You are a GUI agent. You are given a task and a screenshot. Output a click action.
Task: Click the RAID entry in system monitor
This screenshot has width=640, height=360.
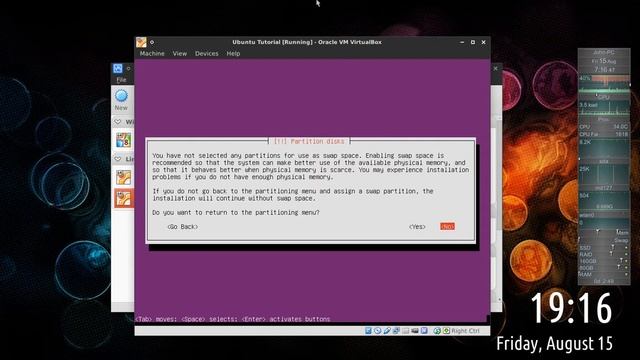tap(586, 254)
